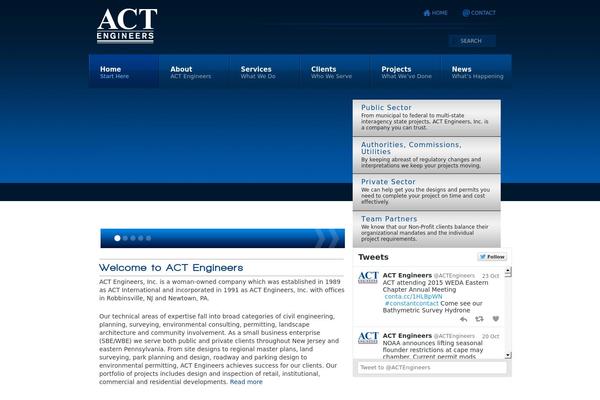Screen dimensions: 600x400
Task: Click the Tweet to @ACTEngineers field
Action: coord(432,367)
